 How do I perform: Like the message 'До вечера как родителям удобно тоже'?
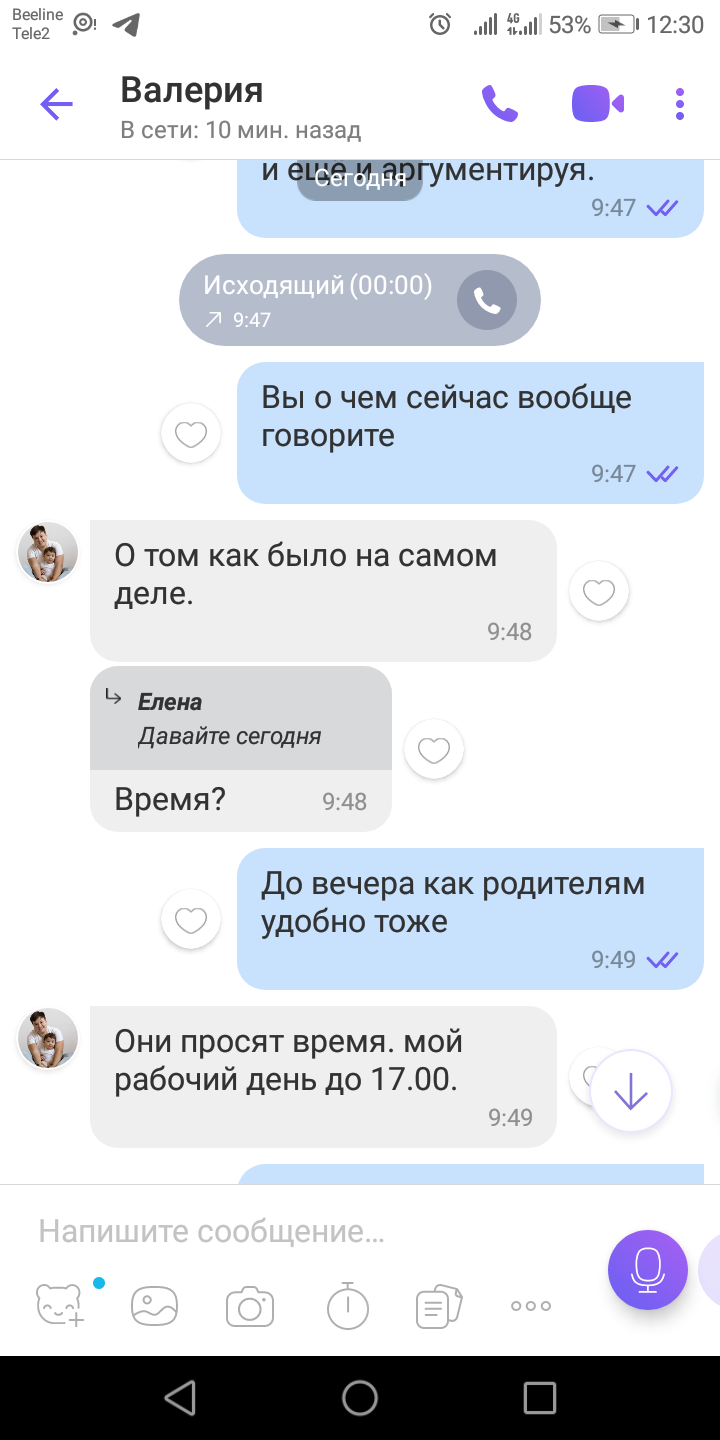191,919
